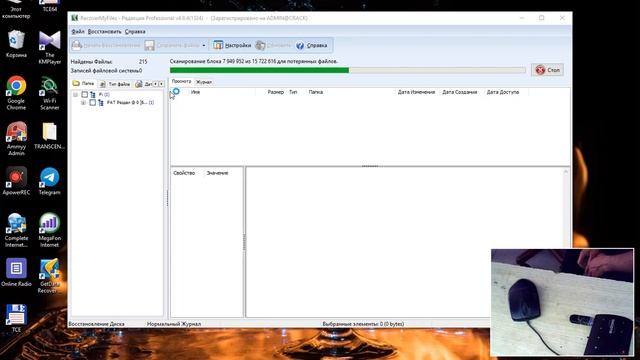Open the MegaFon Internet desktop icon

coord(50,230)
